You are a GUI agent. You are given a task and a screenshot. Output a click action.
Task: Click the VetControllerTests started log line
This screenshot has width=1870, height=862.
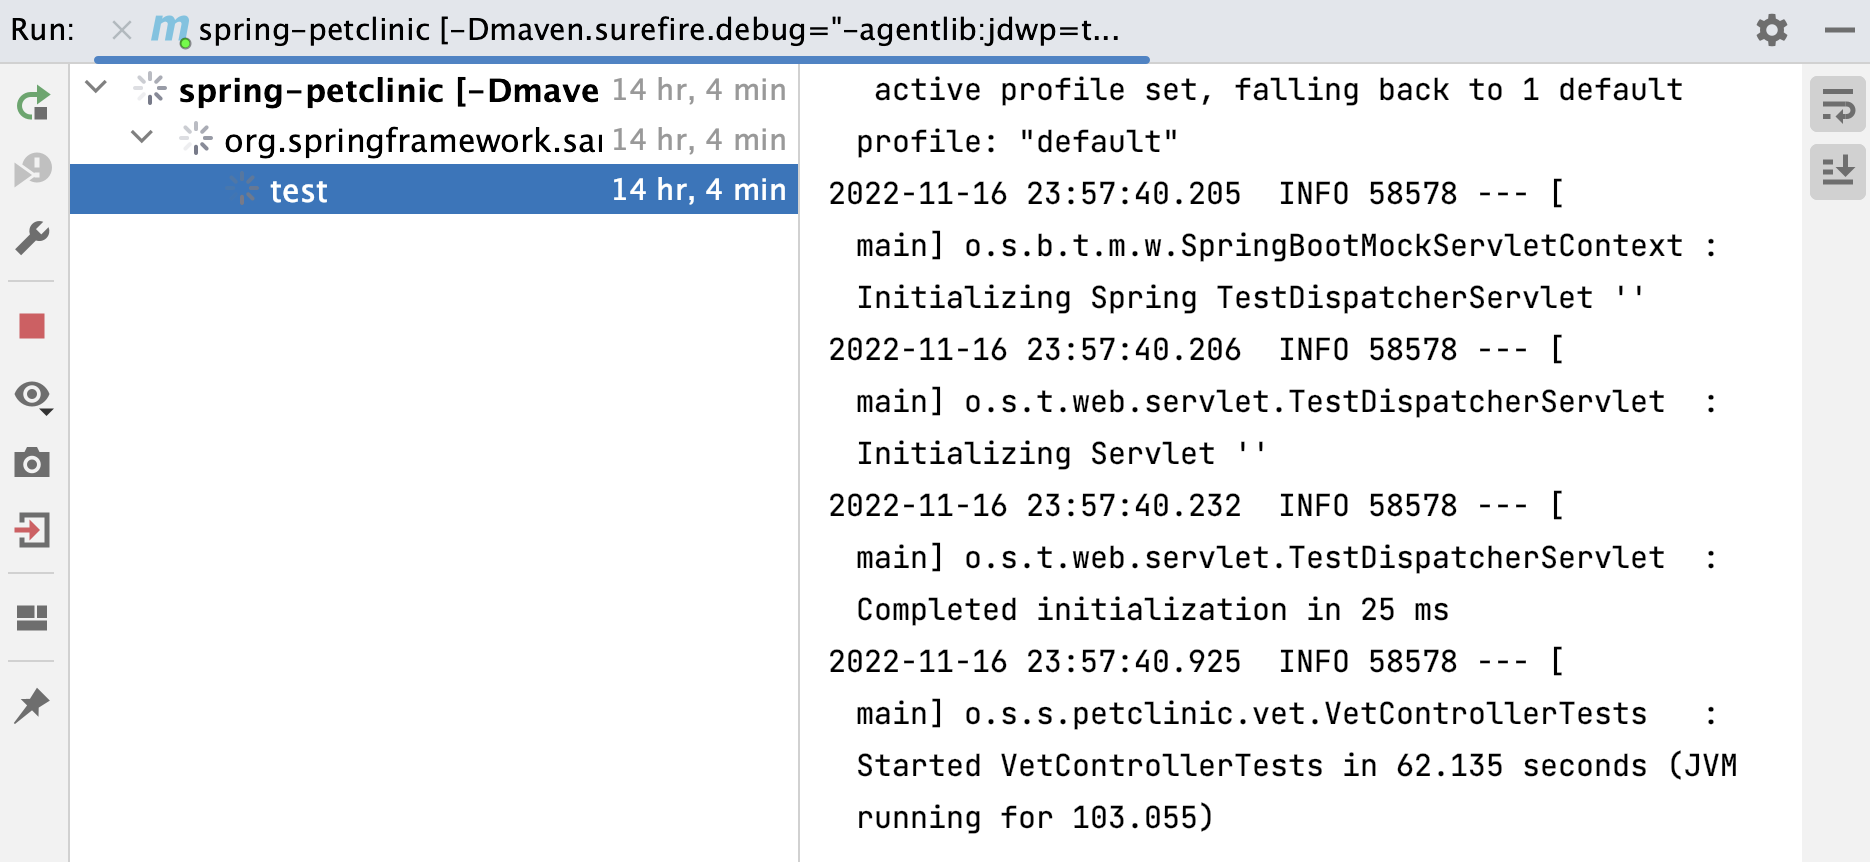tap(1297, 765)
